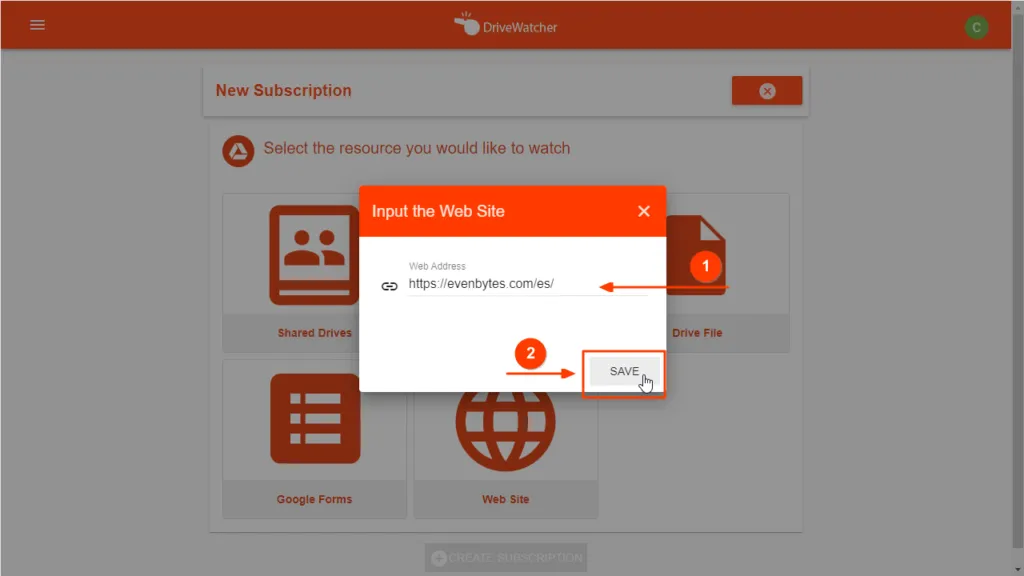This screenshot has width=1024, height=576.
Task: Click the New Subscription heading
Action: [x=283, y=90]
